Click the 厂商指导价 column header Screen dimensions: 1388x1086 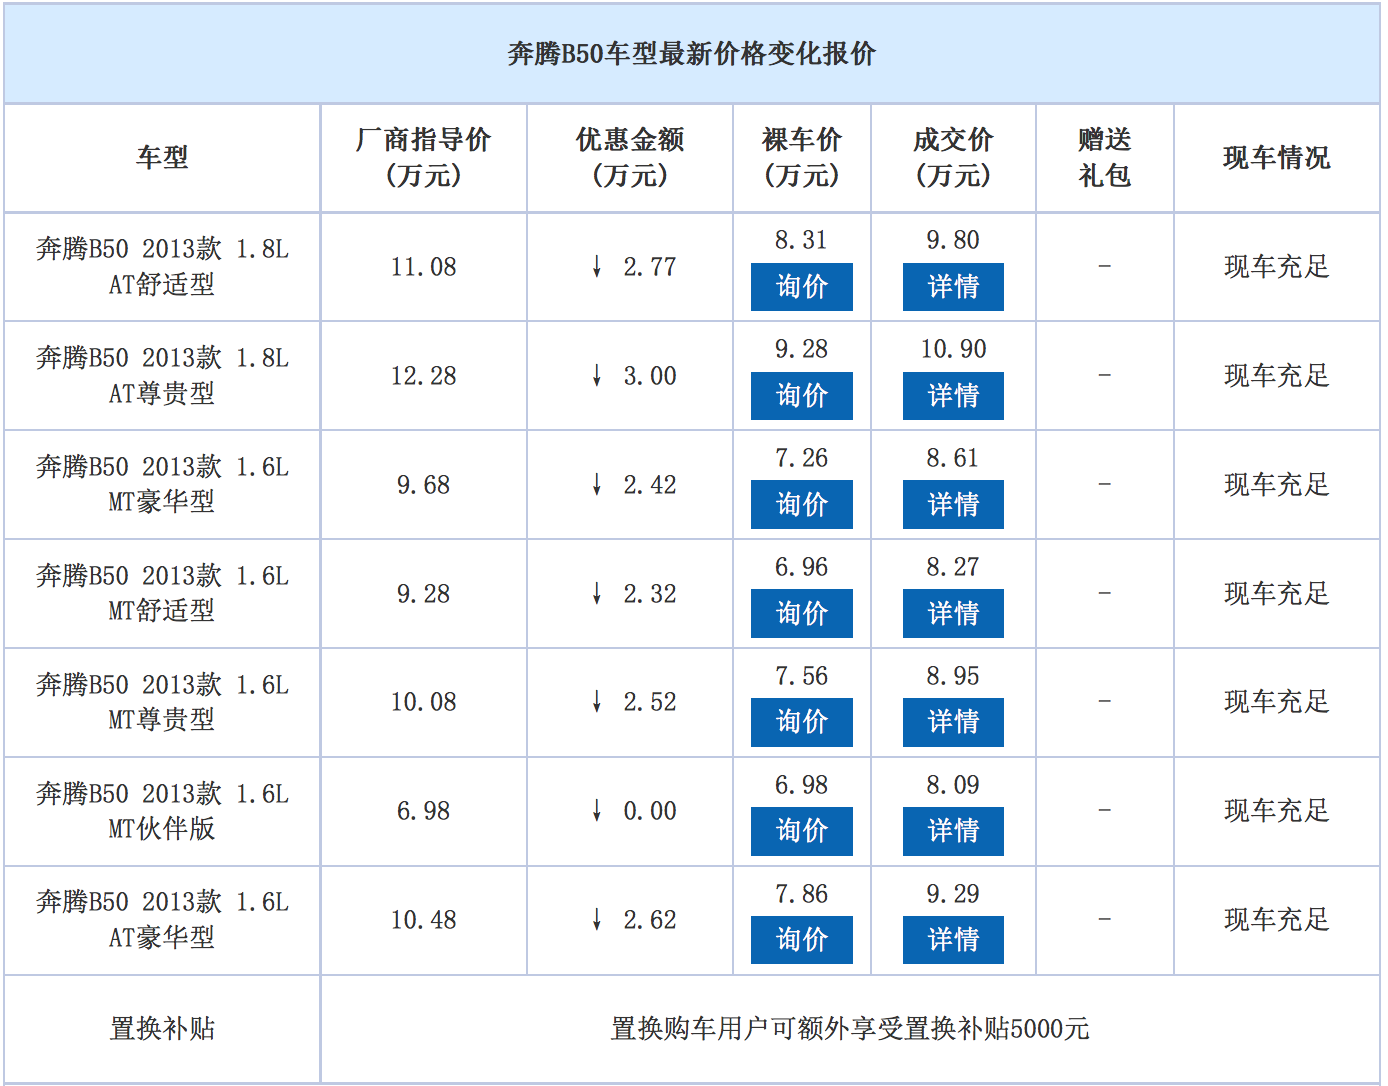pos(423,158)
